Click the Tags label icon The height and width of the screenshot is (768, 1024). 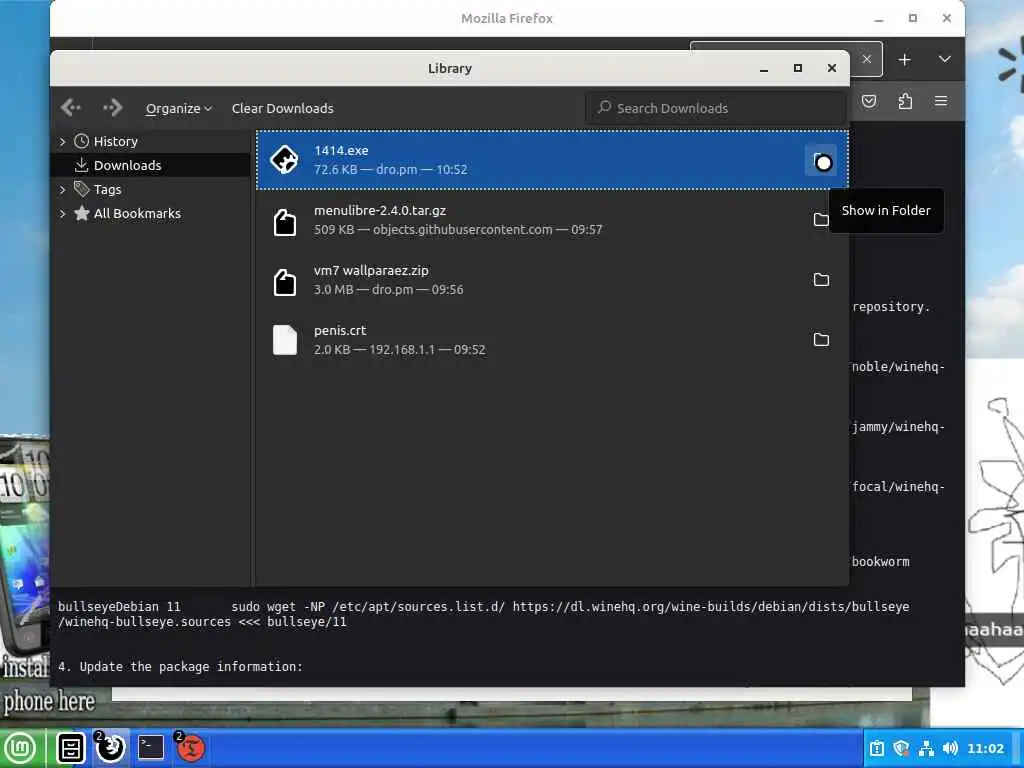pyautogui.click(x=82, y=189)
